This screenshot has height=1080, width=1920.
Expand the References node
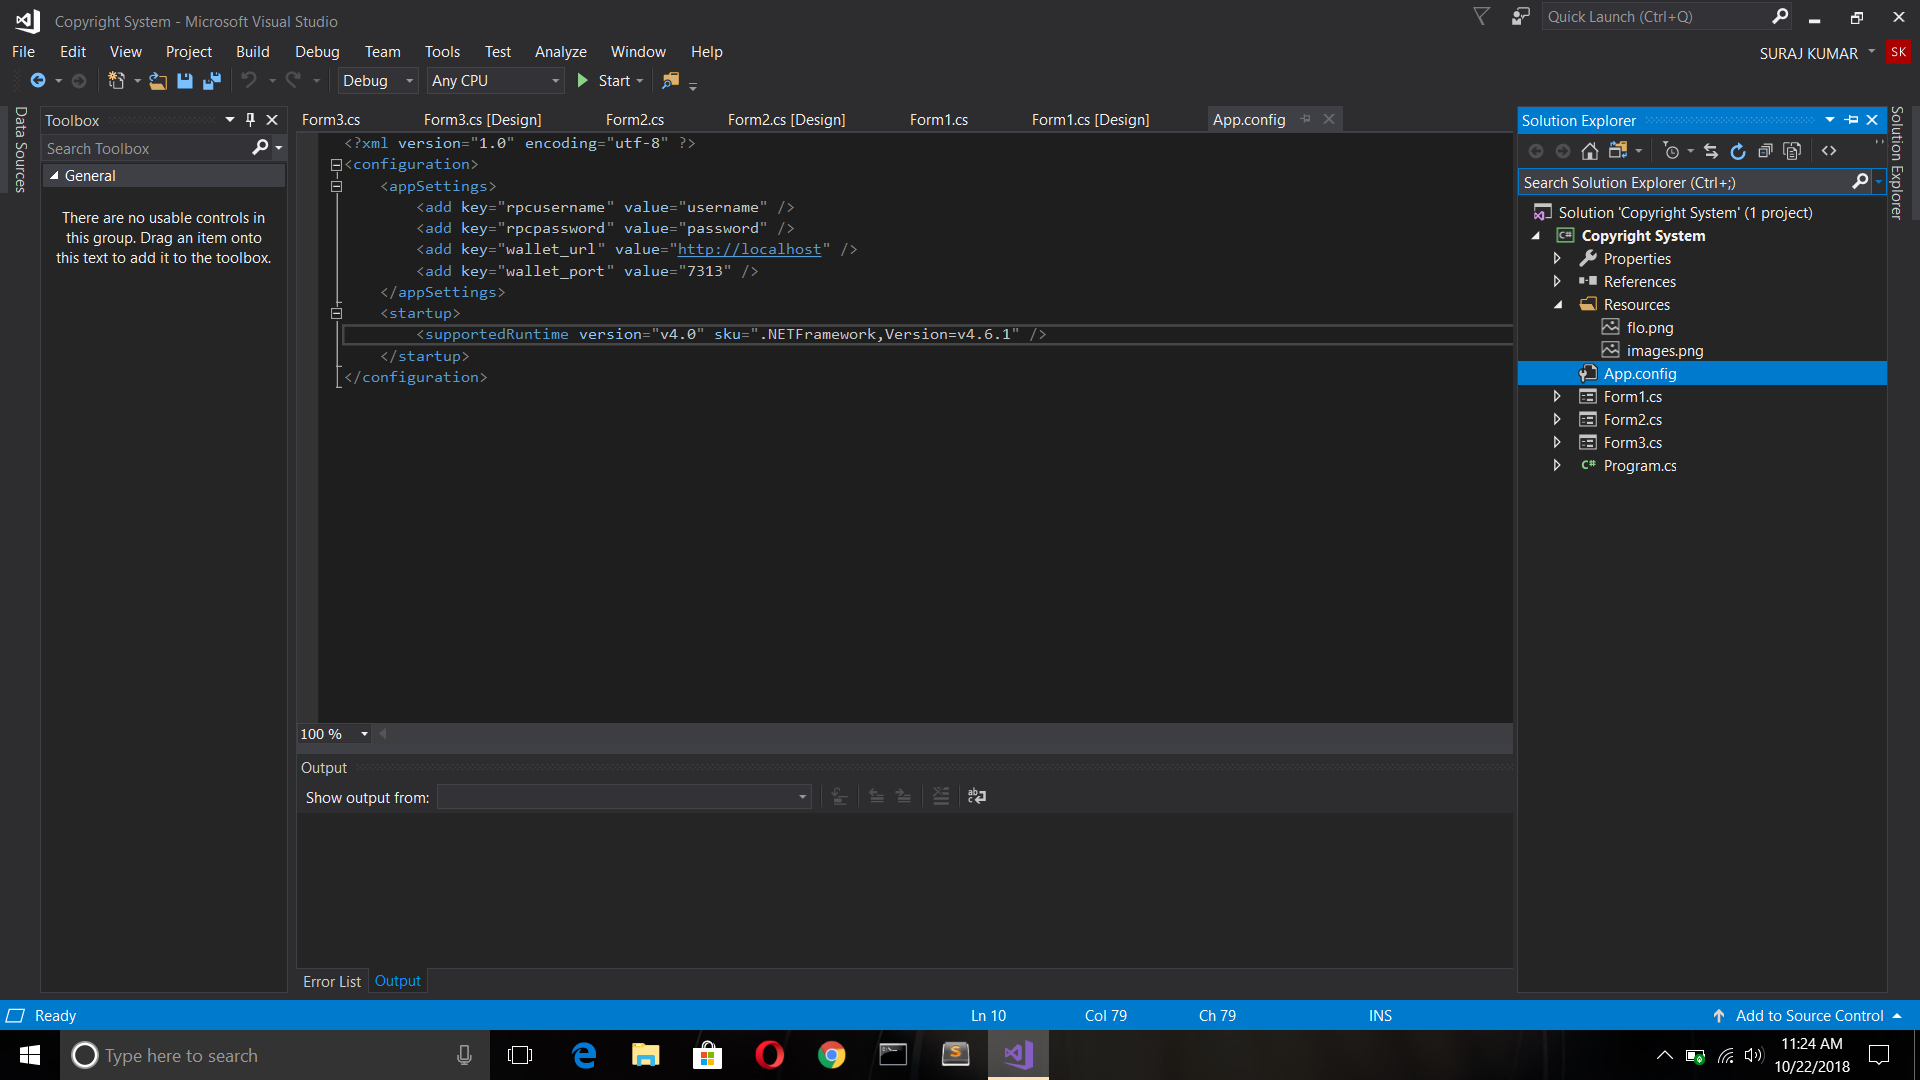click(x=1557, y=281)
